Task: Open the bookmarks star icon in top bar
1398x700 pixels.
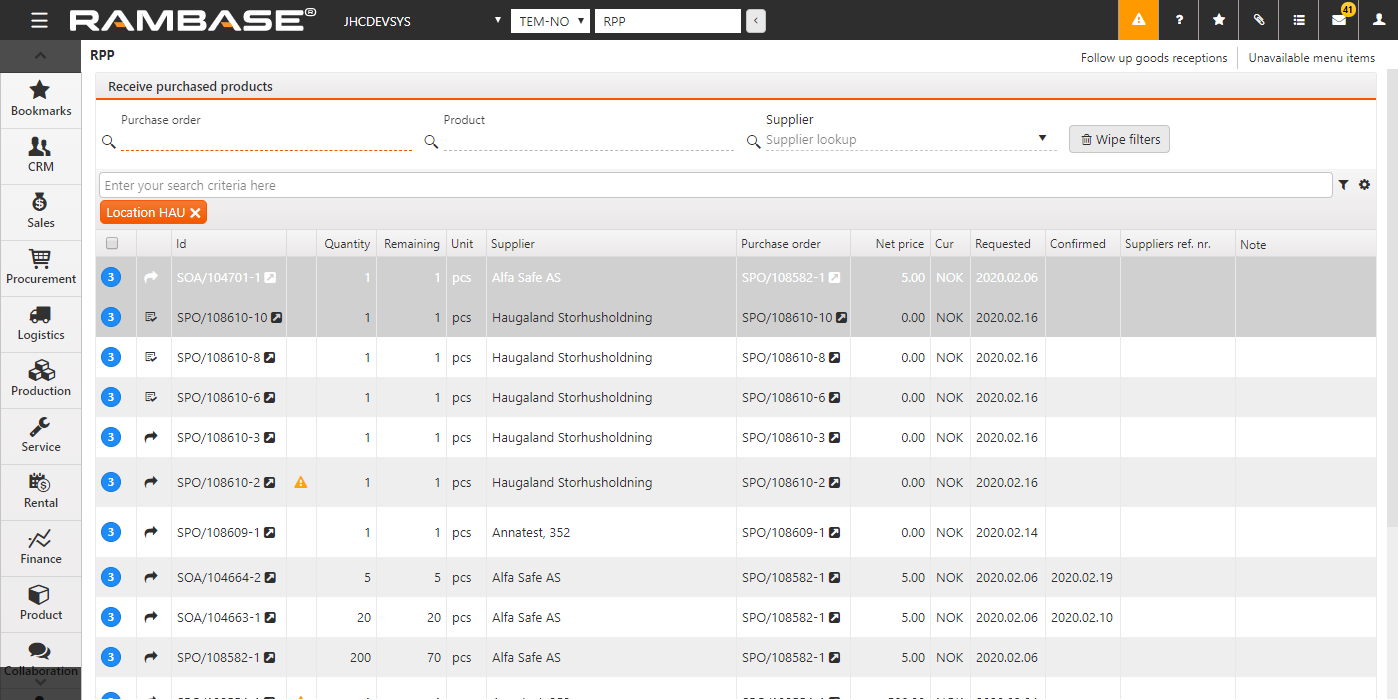Action: point(1218,20)
